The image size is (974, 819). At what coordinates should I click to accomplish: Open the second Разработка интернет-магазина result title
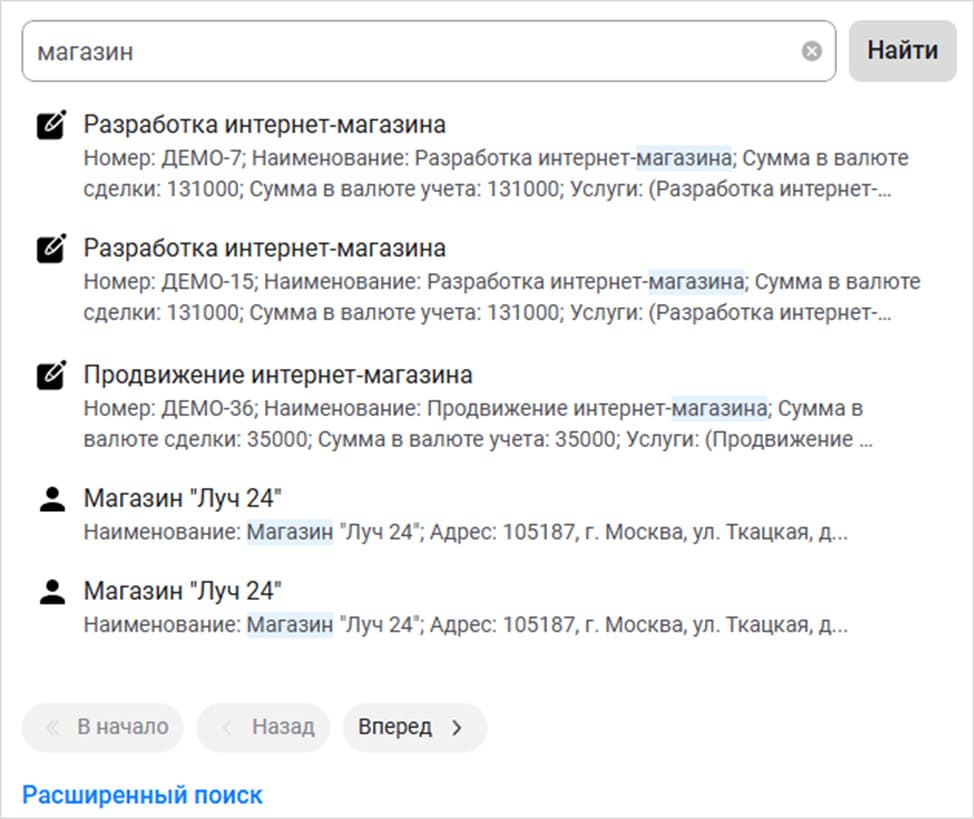(264, 247)
